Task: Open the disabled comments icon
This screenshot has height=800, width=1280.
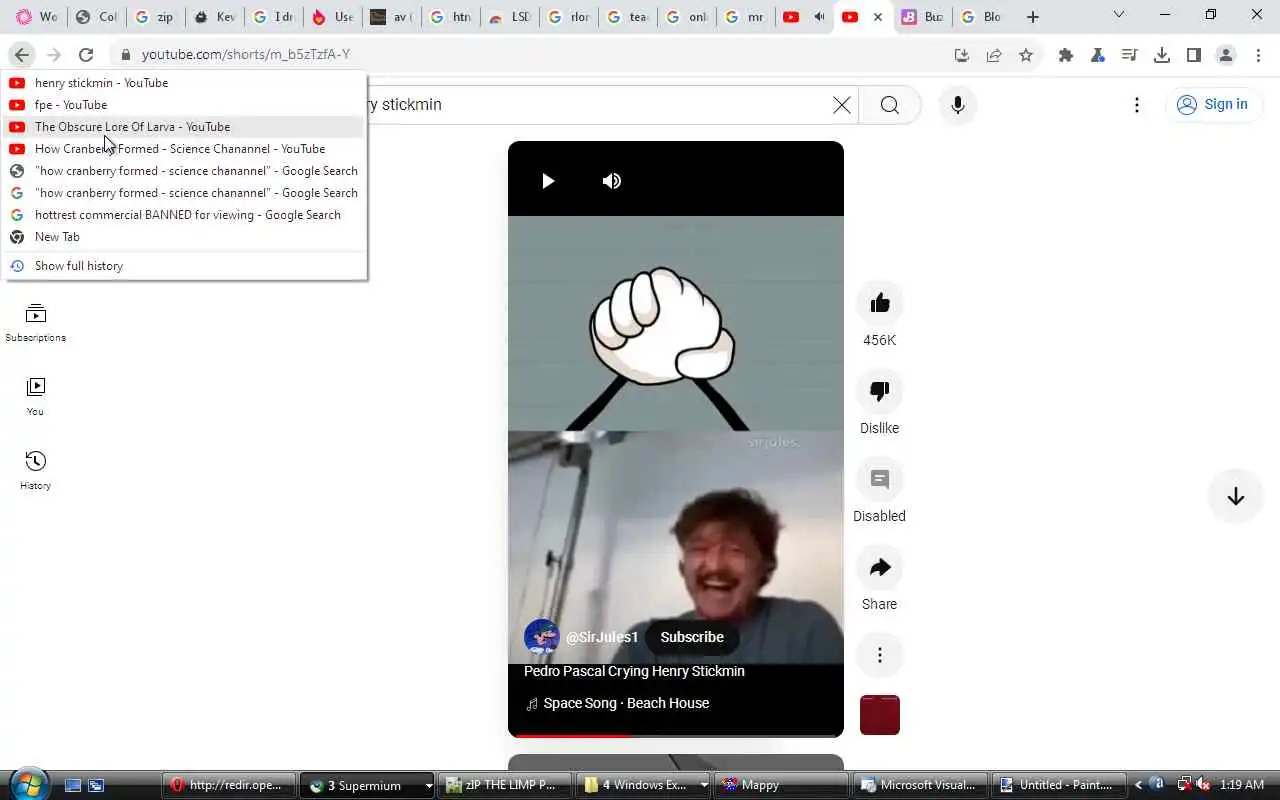Action: click(880, 479)
